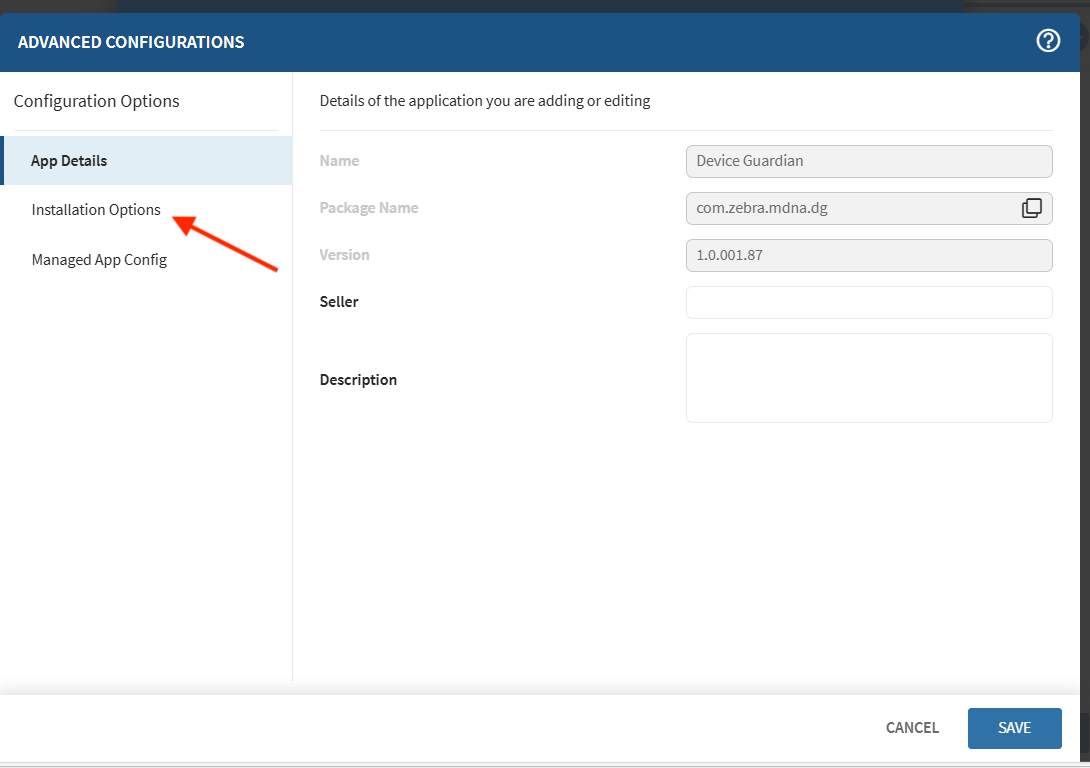This screenshot has width=1090, height=768.
Task: Focus the Description text area
Action: pos(868,378)
